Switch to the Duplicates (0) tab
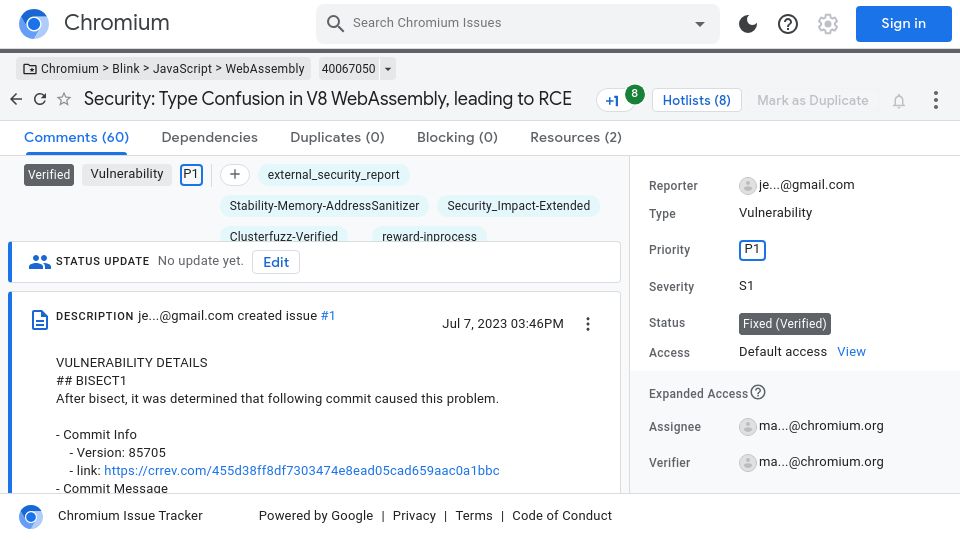 [x=337, y=137]
